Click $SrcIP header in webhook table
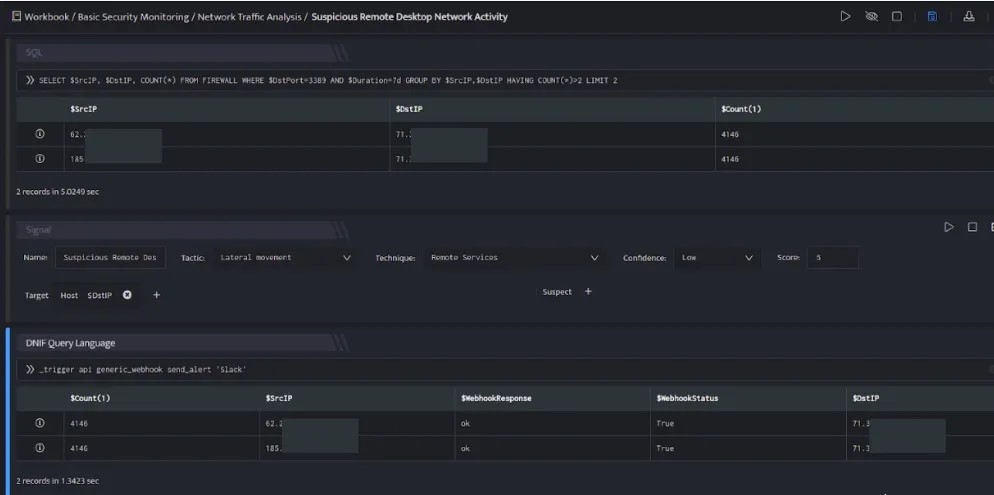Screen dimensions: 994x495 279,398
